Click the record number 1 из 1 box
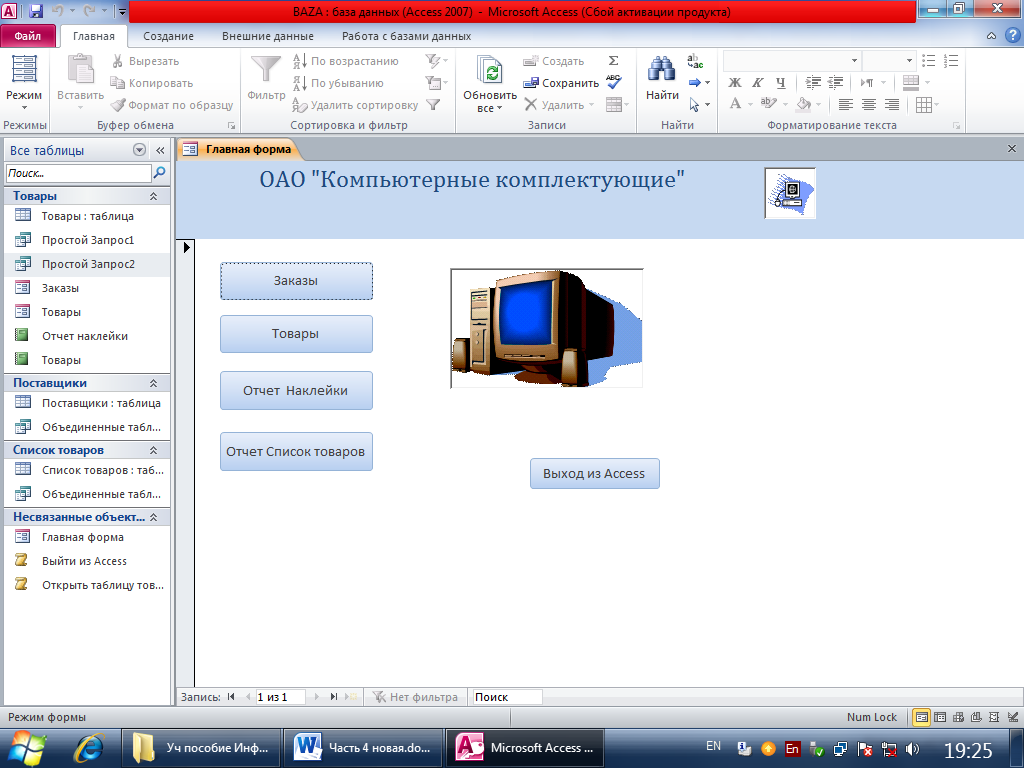This screenshot has width=1024, height=768. click(x=280, y=697)
